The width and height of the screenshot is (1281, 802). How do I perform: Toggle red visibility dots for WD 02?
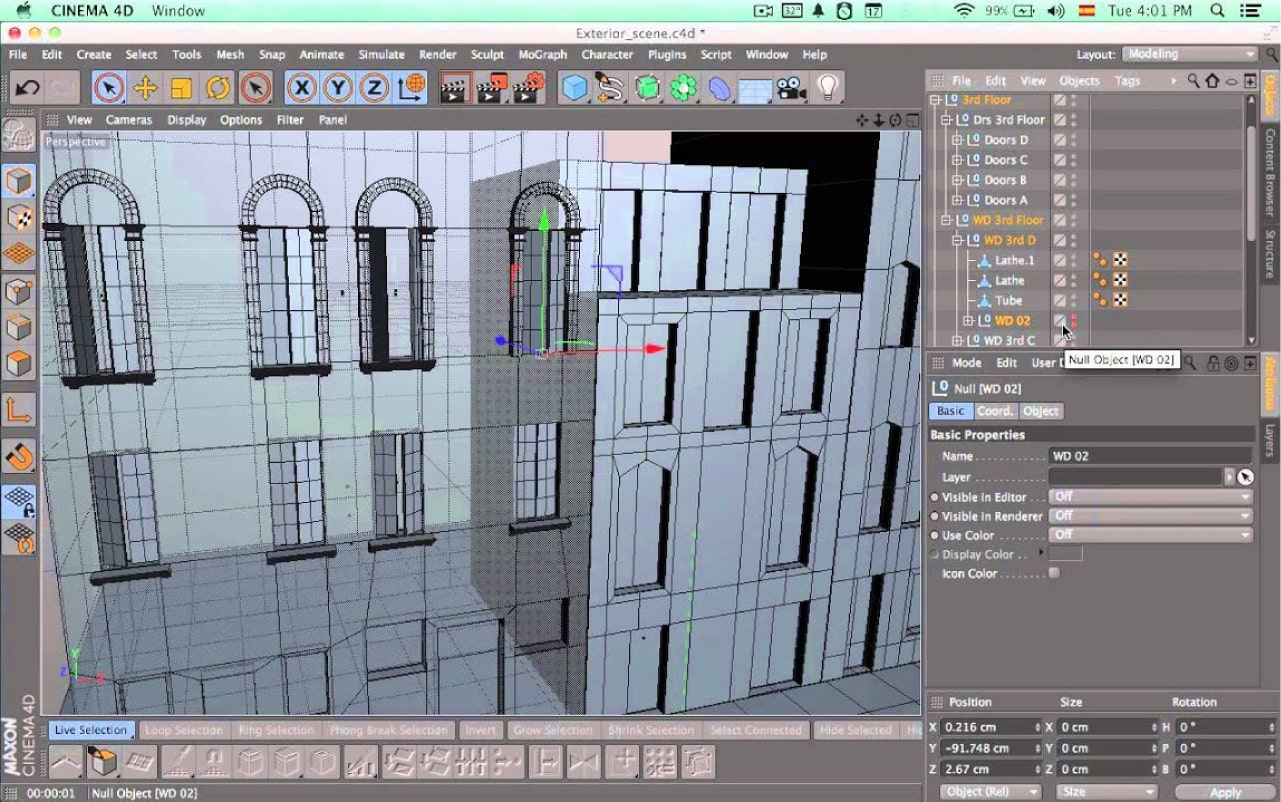(x=1074, y=320)
